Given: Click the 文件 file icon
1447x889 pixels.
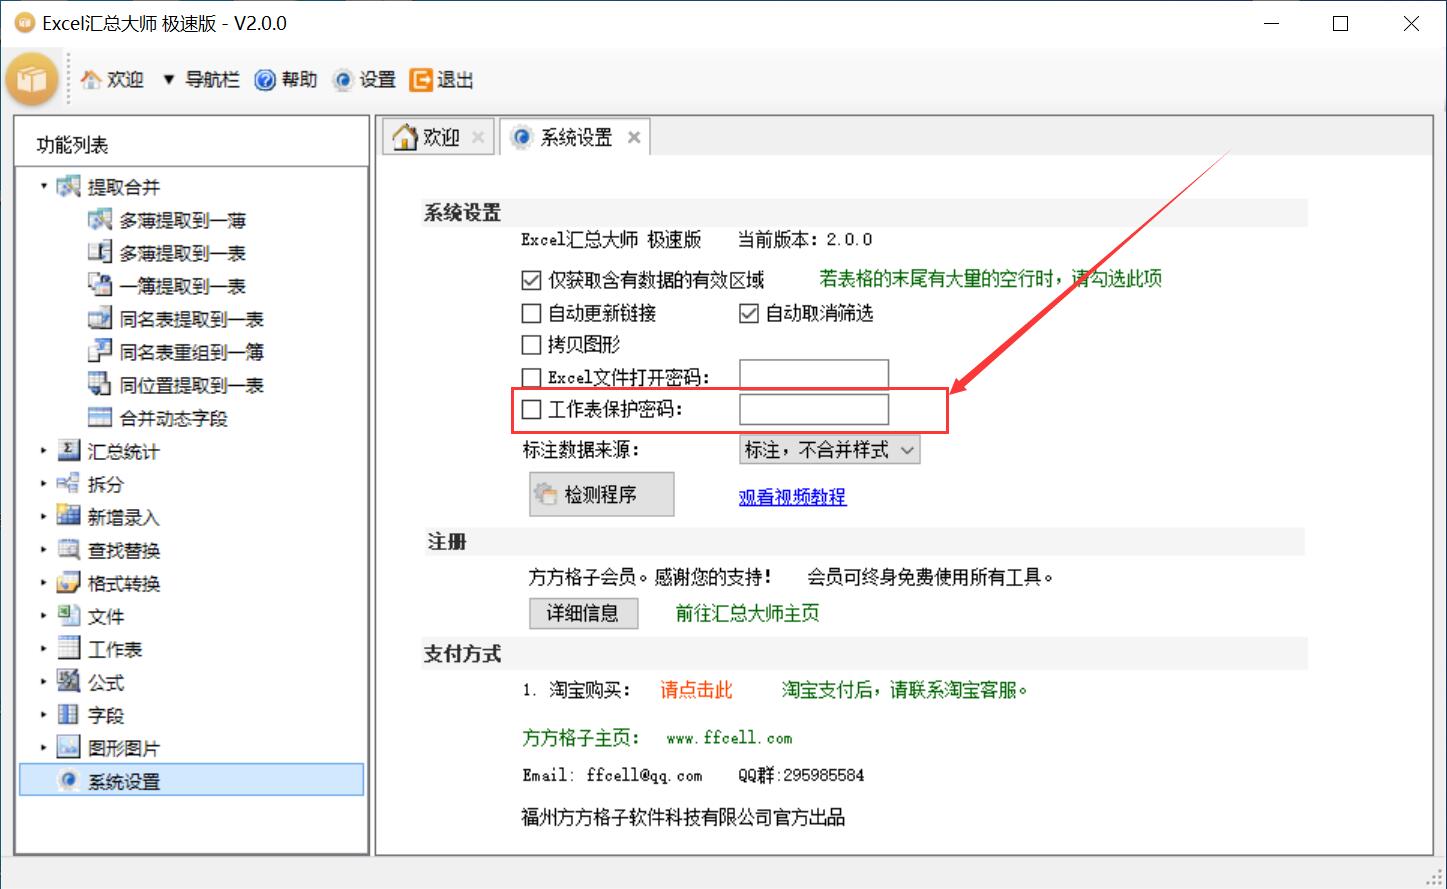Looking at the screenshot, I should (x=69, y=615).
